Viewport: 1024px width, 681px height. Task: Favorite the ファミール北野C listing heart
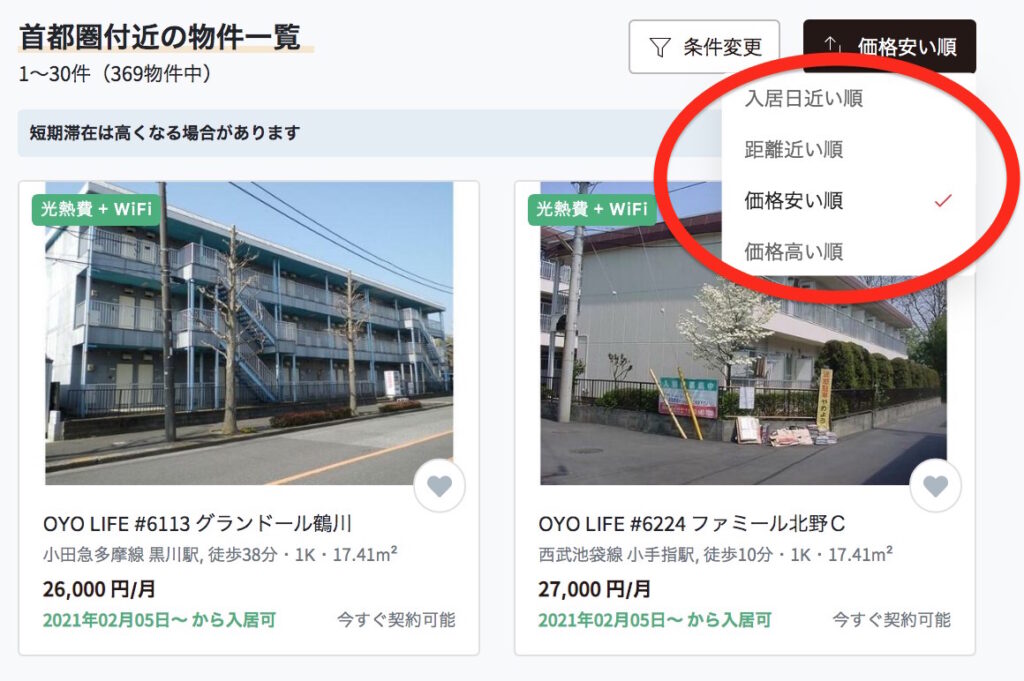935,486
